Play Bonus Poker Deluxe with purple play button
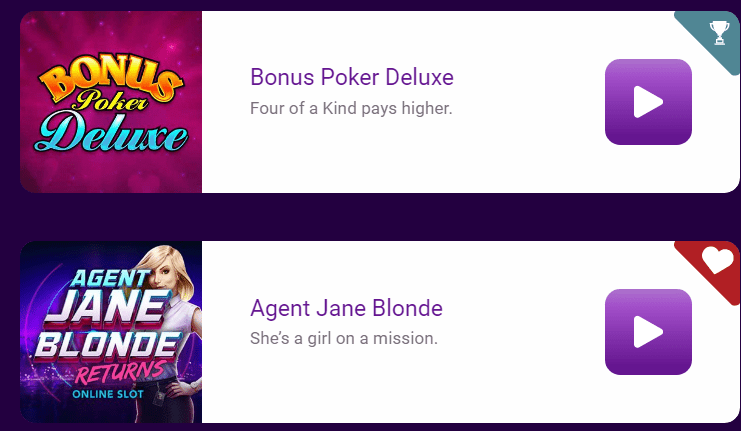 coord(648,102)
